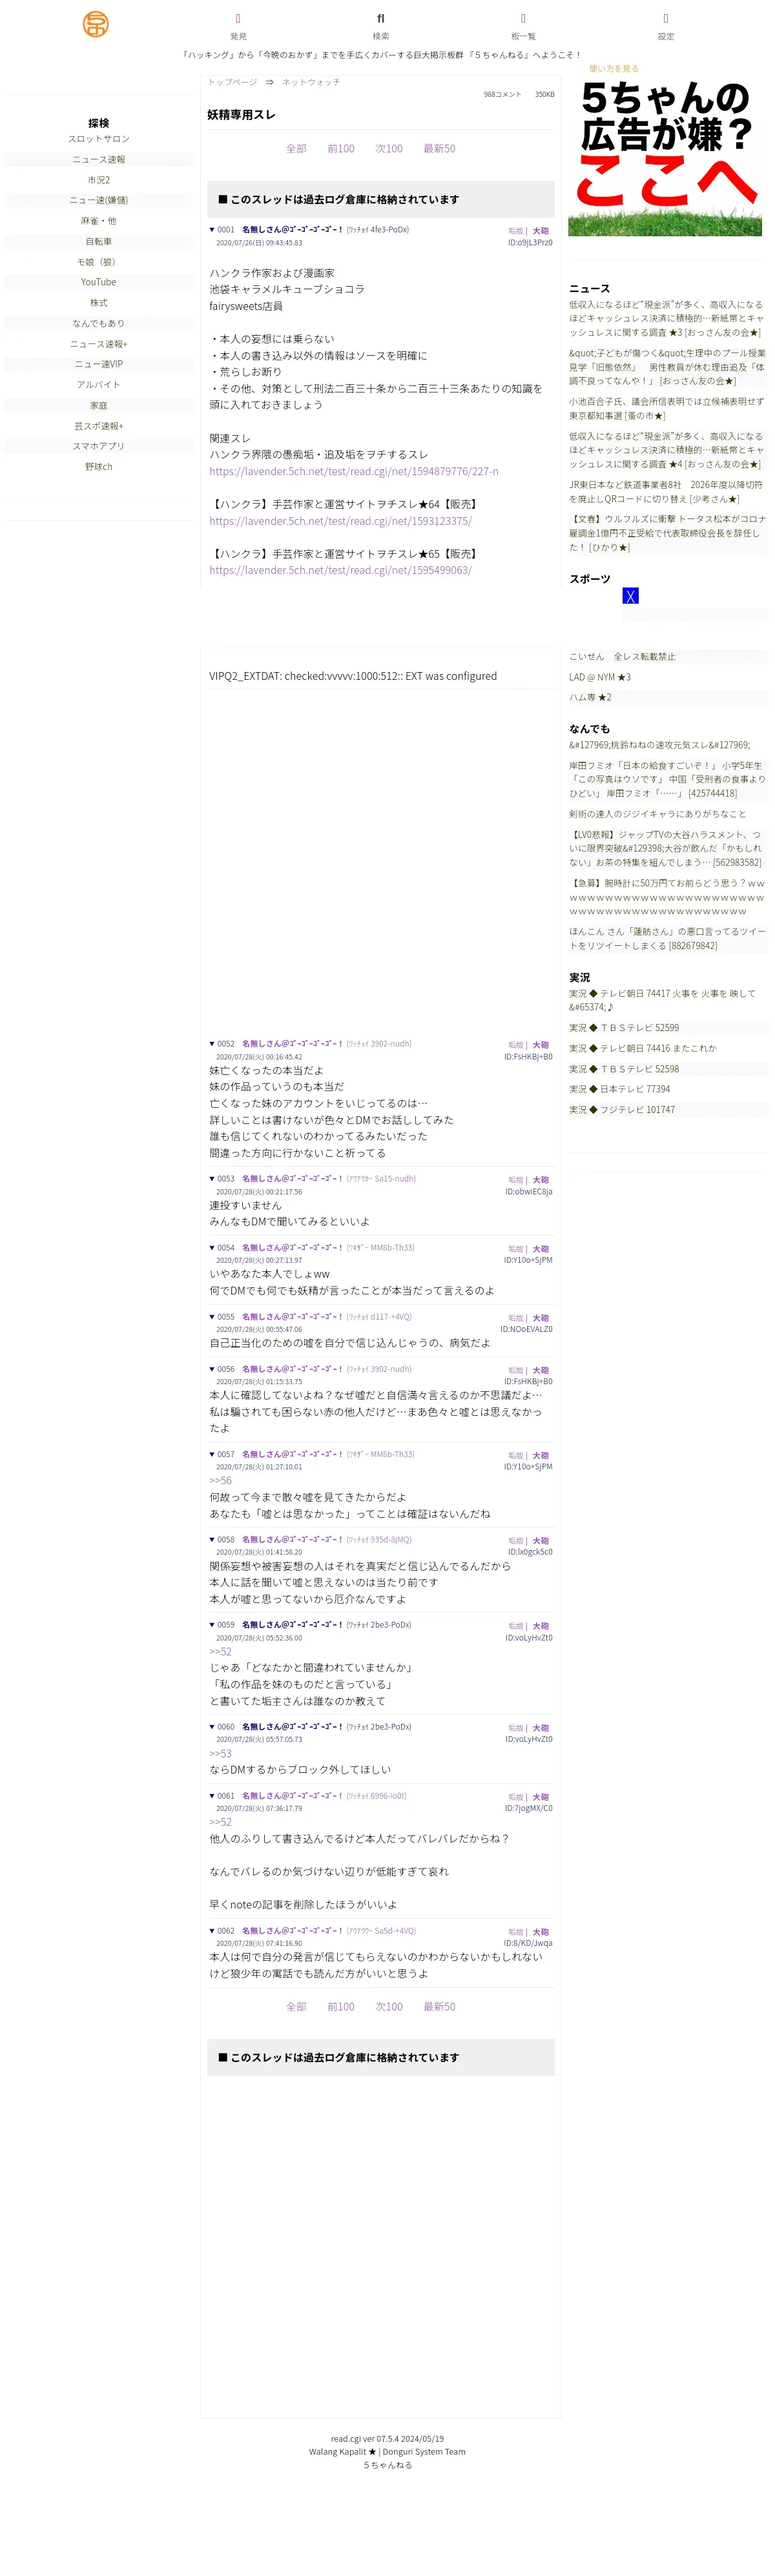
Task: Click the 5ちゃんの広告が嫌 banner image
Action: click(665, 157)
